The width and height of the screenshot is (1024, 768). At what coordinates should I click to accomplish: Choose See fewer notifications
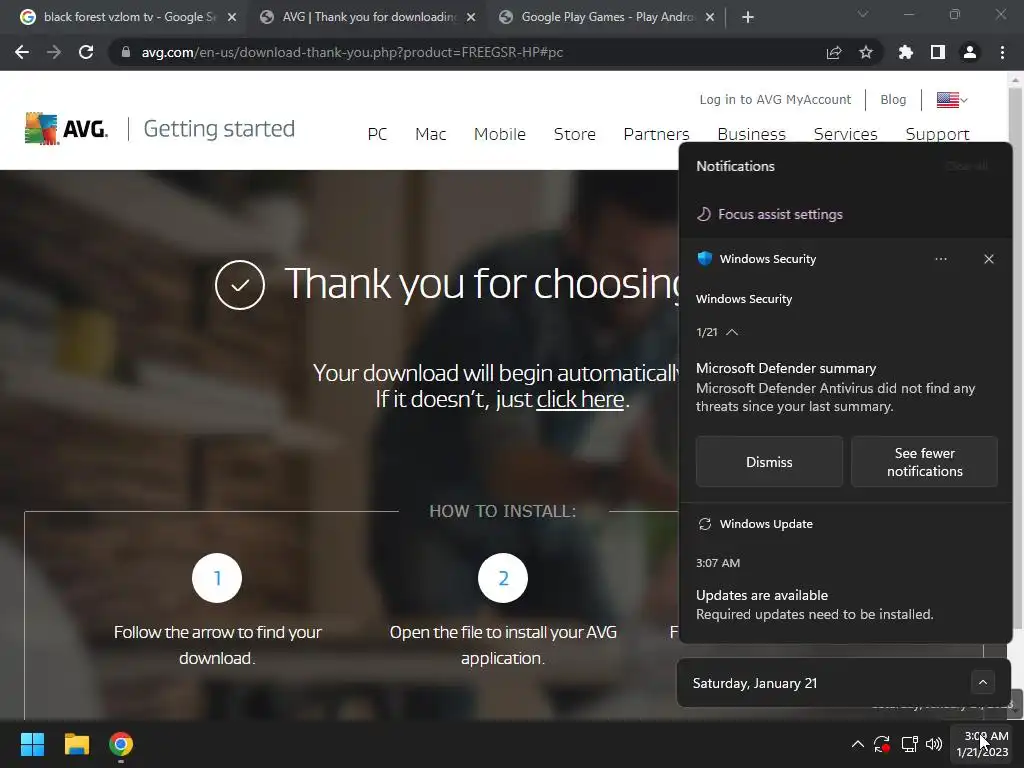tap(925, 462)
